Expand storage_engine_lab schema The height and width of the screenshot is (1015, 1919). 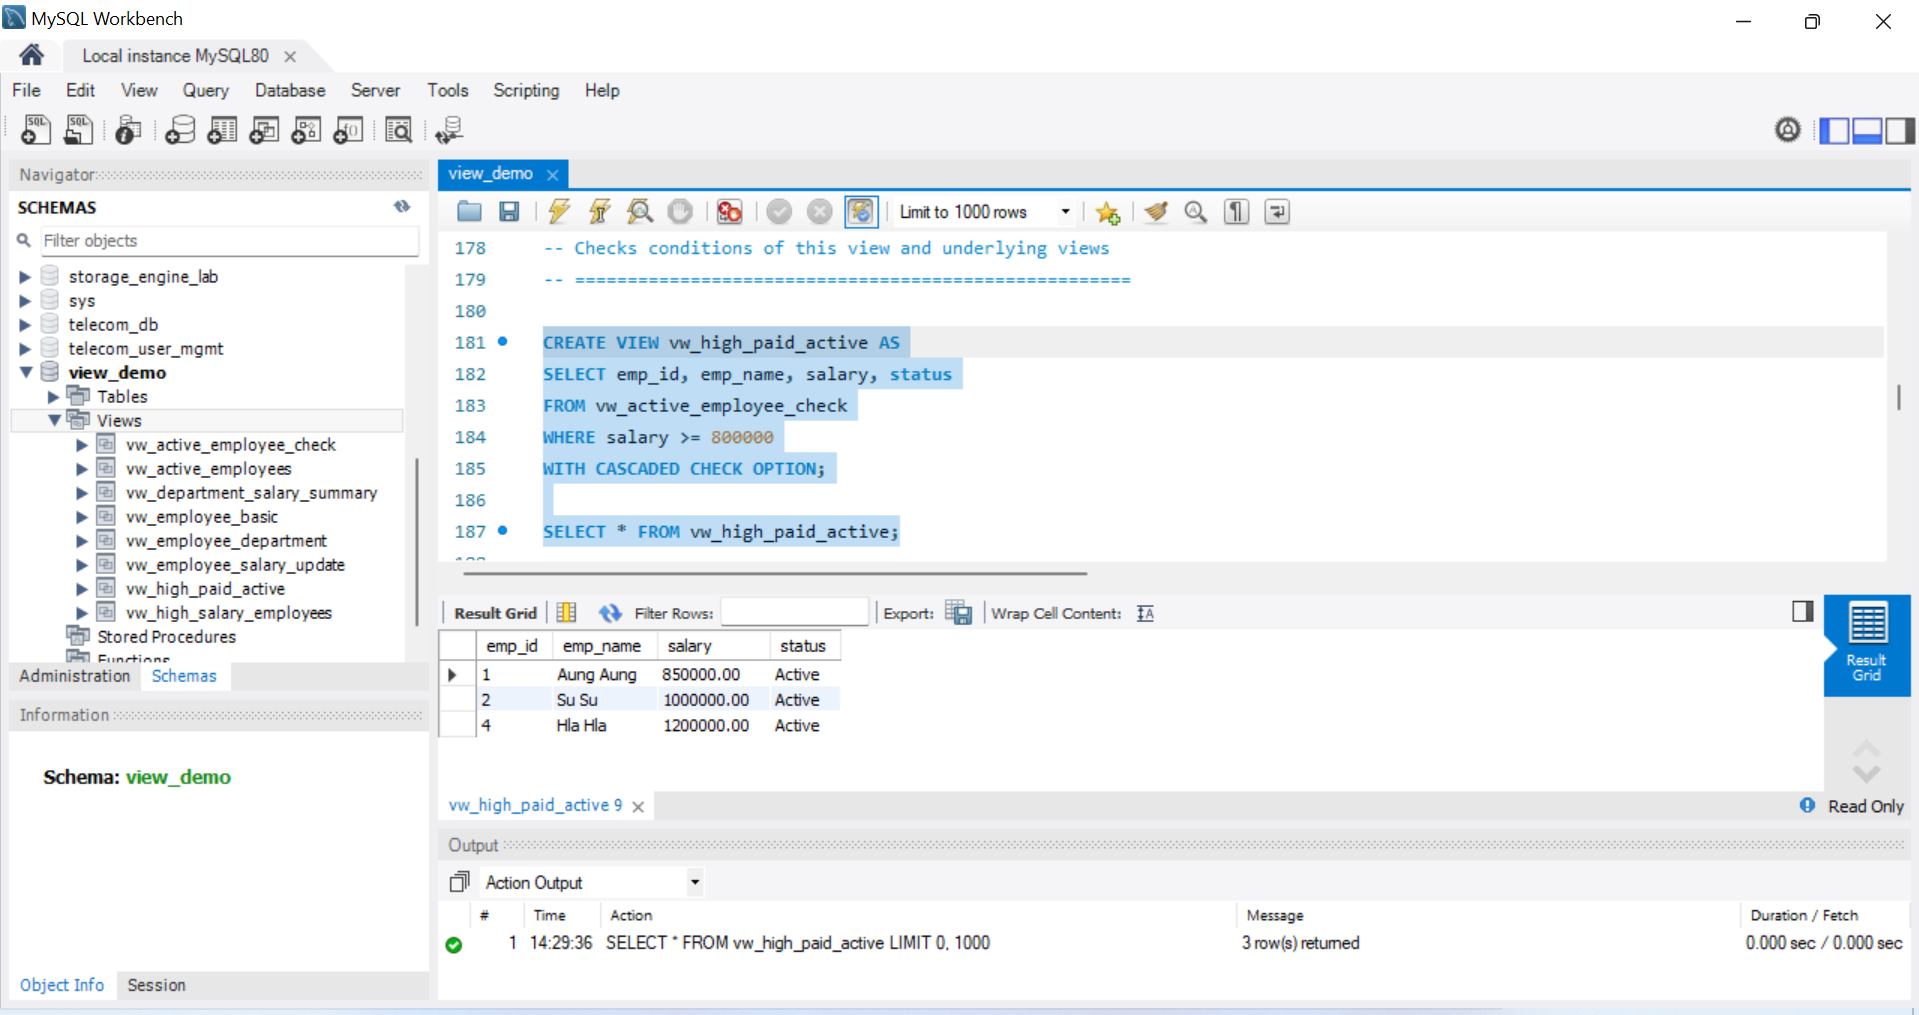[x=25, y=277]
